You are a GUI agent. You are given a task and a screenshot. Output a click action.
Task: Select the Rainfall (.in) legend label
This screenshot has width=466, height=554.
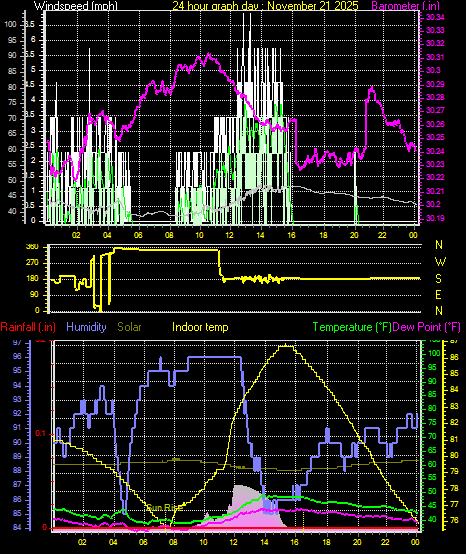coord(28,327)
